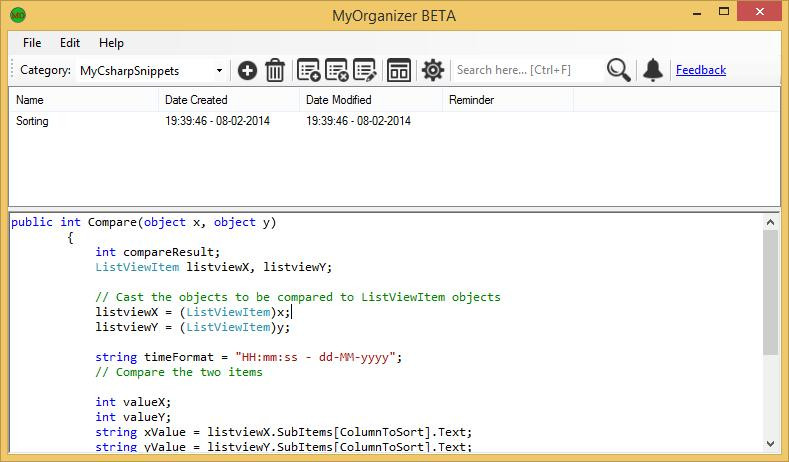Click the 'Cast the objects' comment line
Image resolution: width=789 pixels, height=462 pixels.
point(298,297)
